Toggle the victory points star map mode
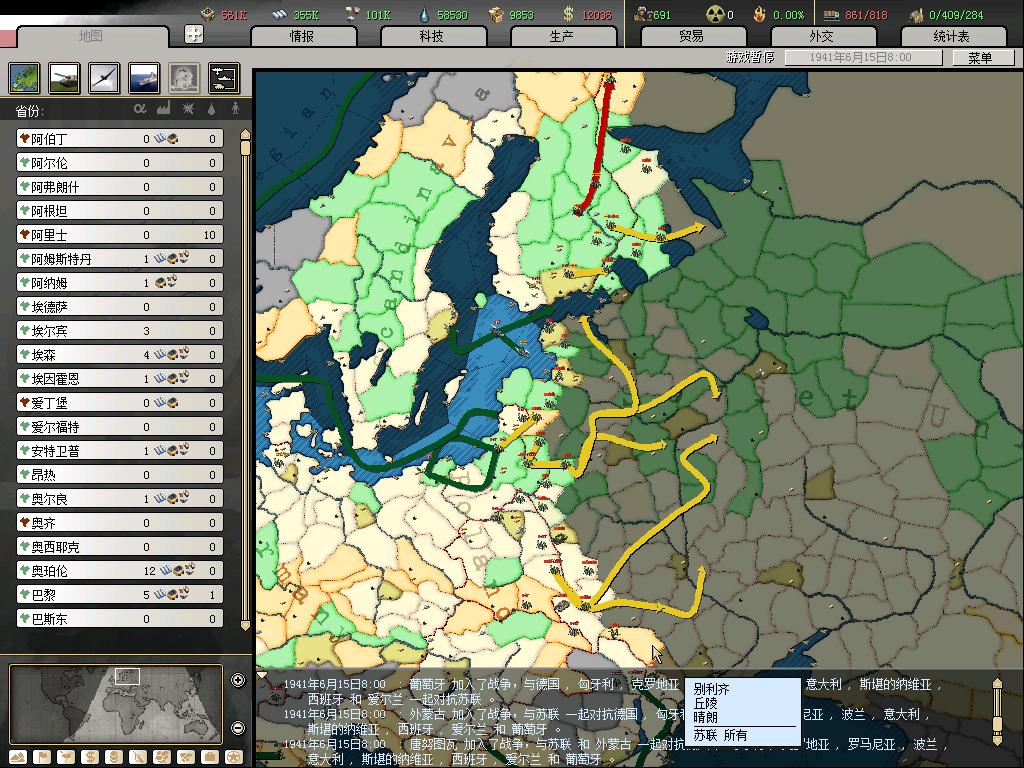Image resolution: width=1024 pixels, height=768 pixels. tap(234, 756)
